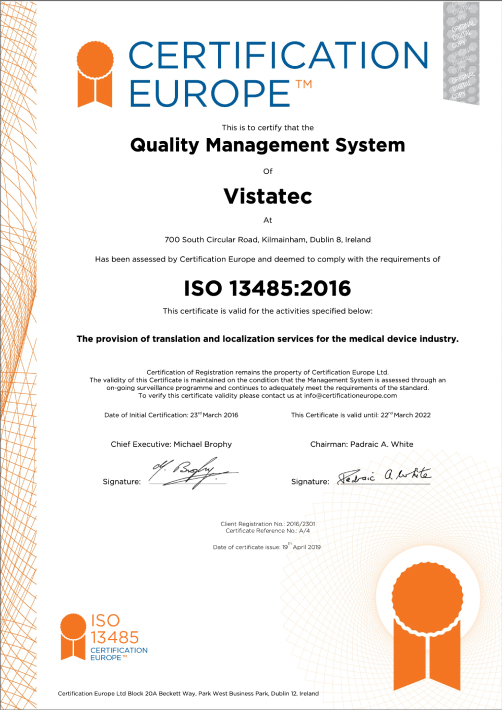Click the large orange rosette seal at bottom right
The image size is (502, 710).
pyautogui.click(x=427, y=627)
